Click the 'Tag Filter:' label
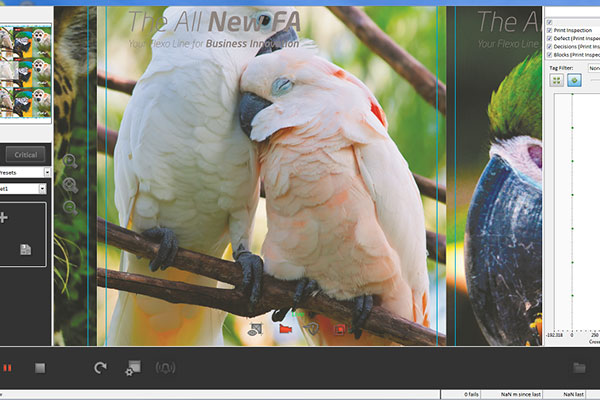 pyautogui.click(x=561, y=68)
